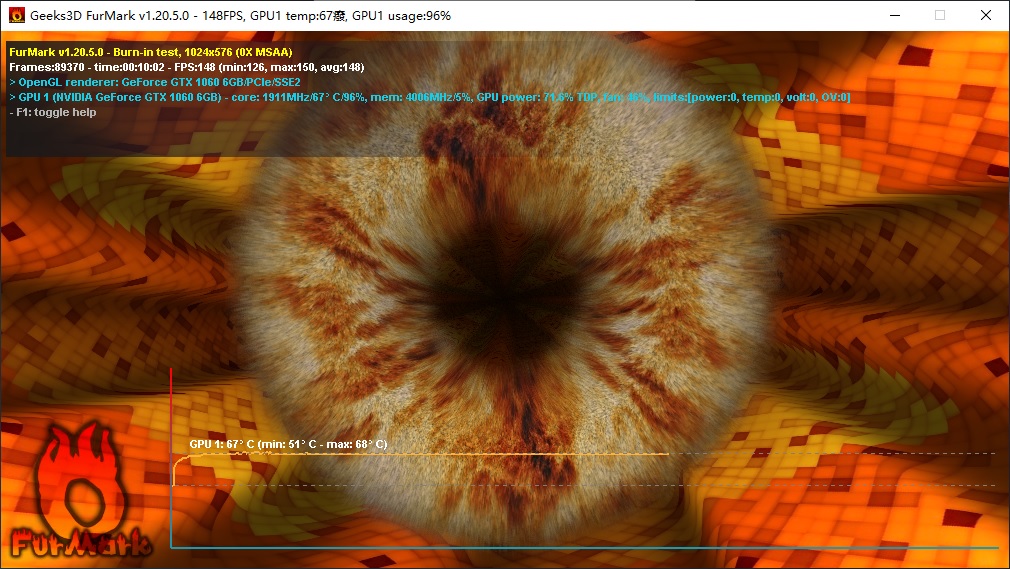This screenshot has width=1010, height=569.
Task: Click the FurMark app icon in title bar
Action: 17,15
